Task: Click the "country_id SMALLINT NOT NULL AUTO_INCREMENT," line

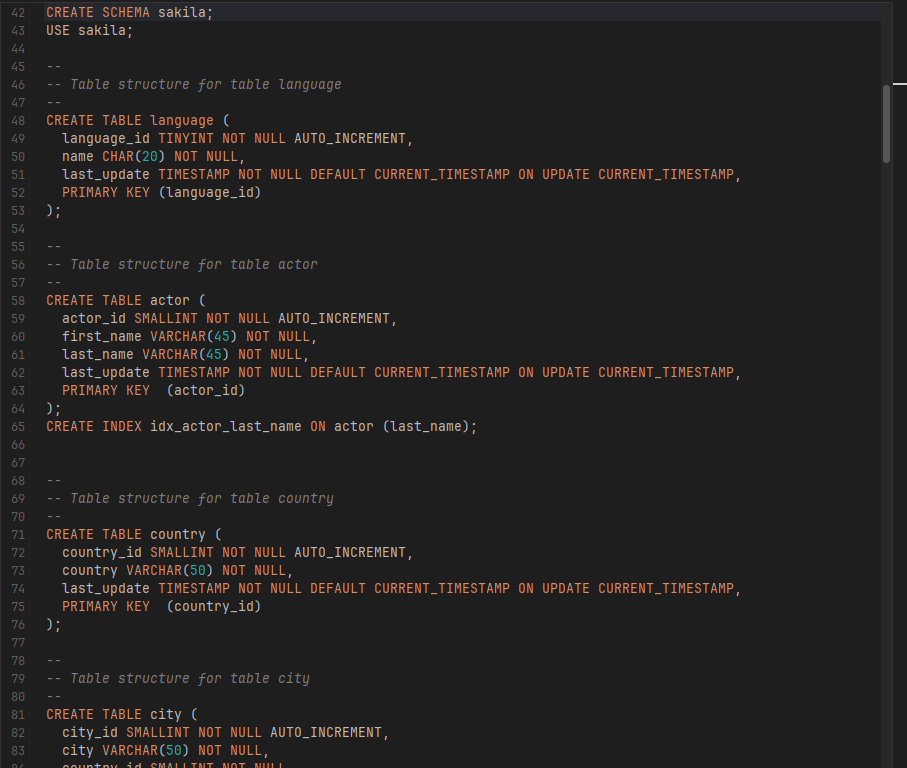Action: tap(238, 552)
